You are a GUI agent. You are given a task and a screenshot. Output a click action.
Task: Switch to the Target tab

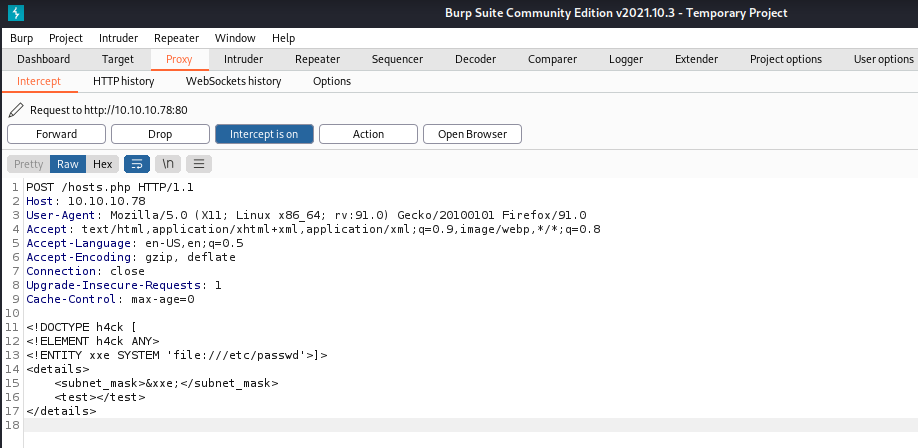coord(118,59)
